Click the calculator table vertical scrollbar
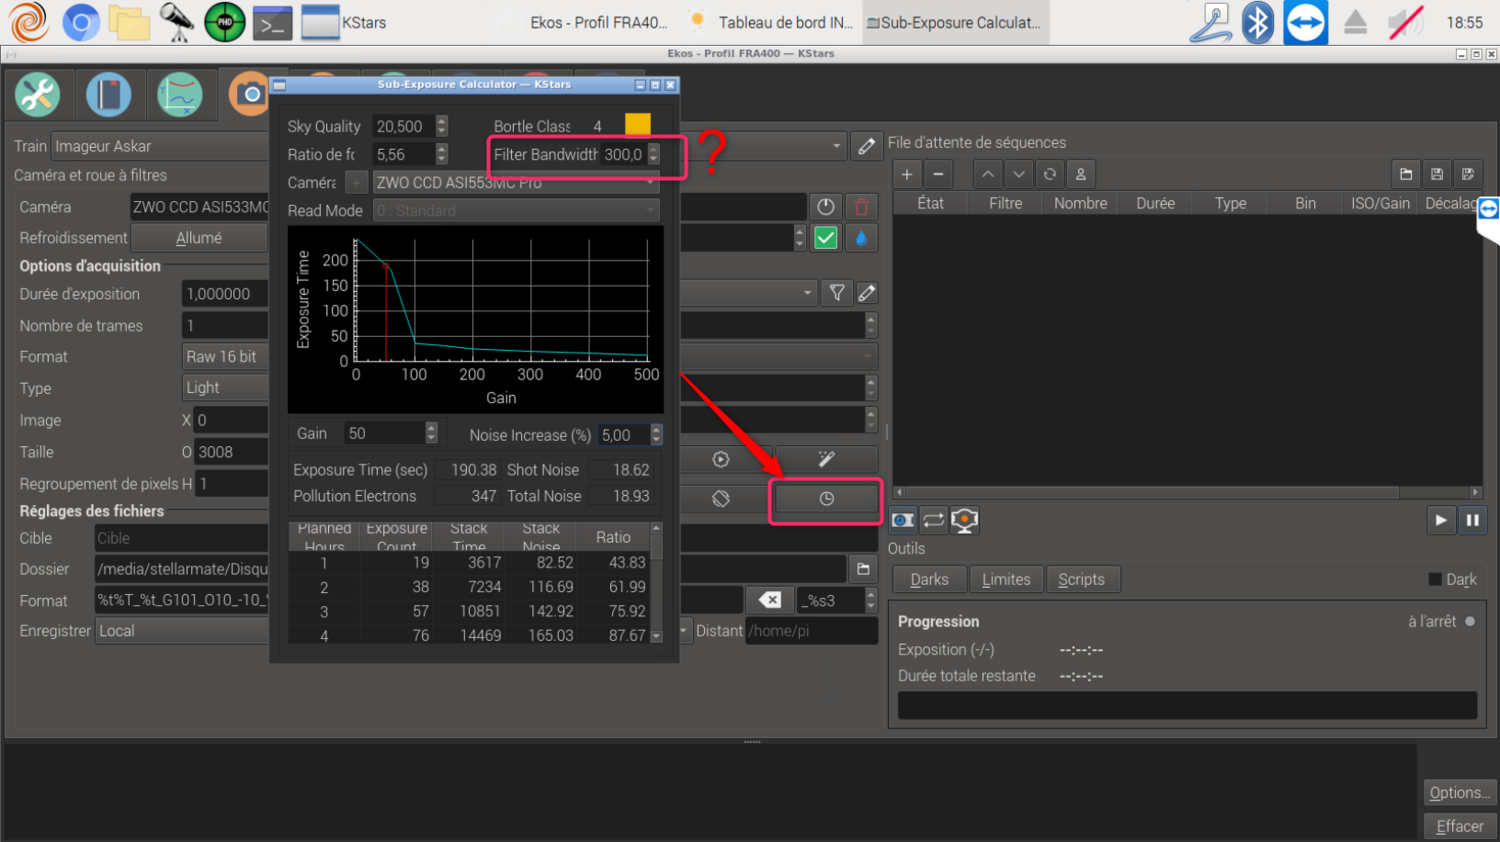The width and height of the screenshot is (1500, 842). [x=657, y=582]
